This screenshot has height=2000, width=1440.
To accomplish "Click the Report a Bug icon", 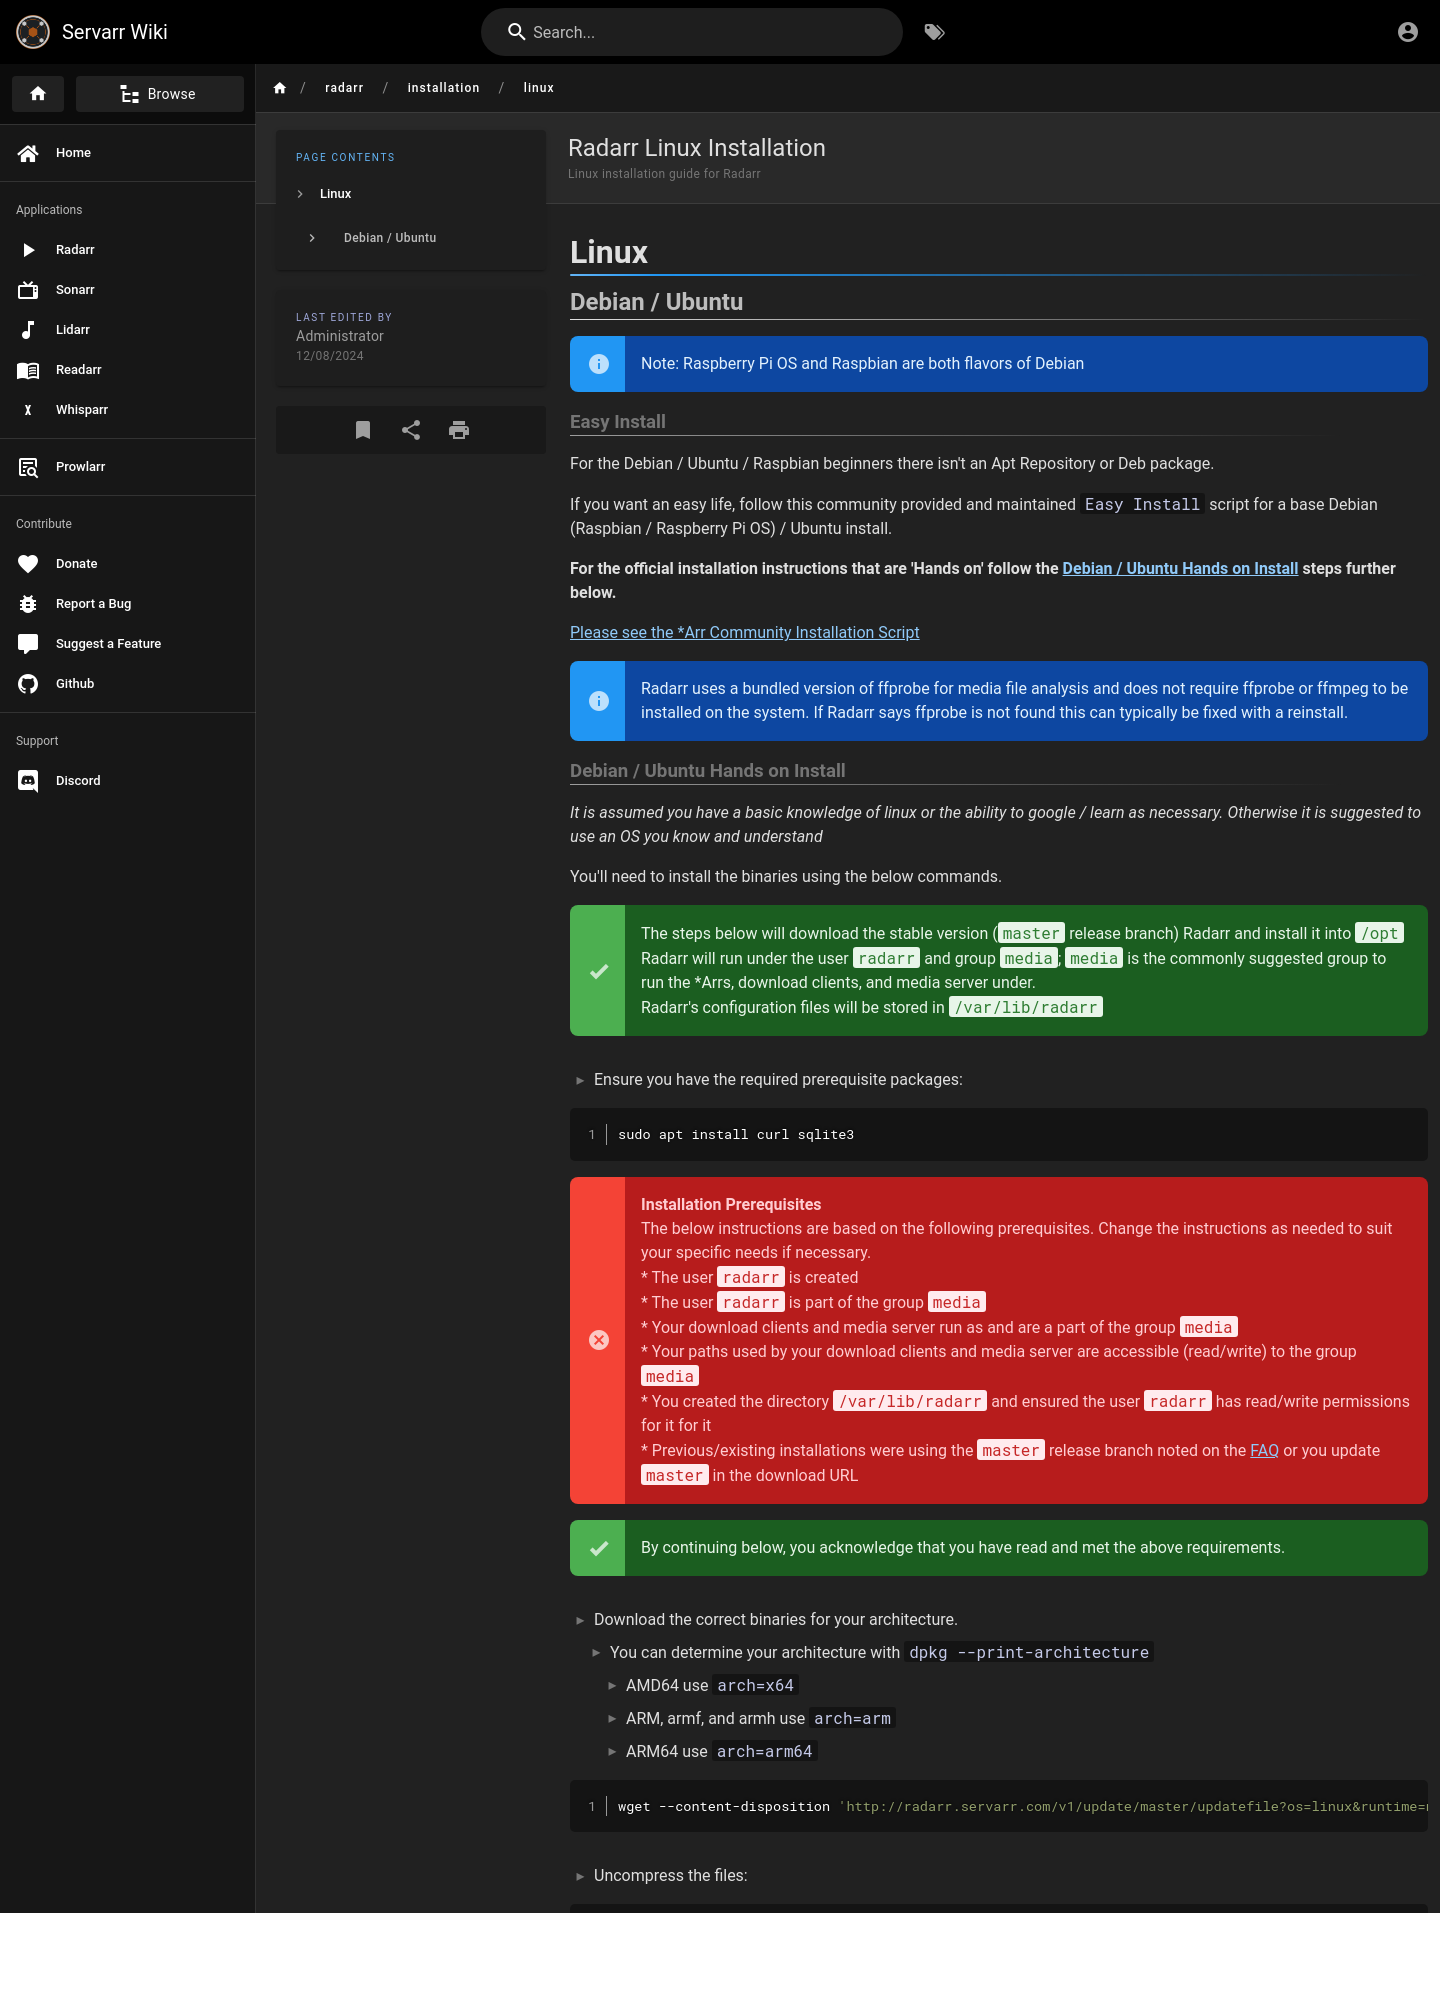I will (28, 604).
